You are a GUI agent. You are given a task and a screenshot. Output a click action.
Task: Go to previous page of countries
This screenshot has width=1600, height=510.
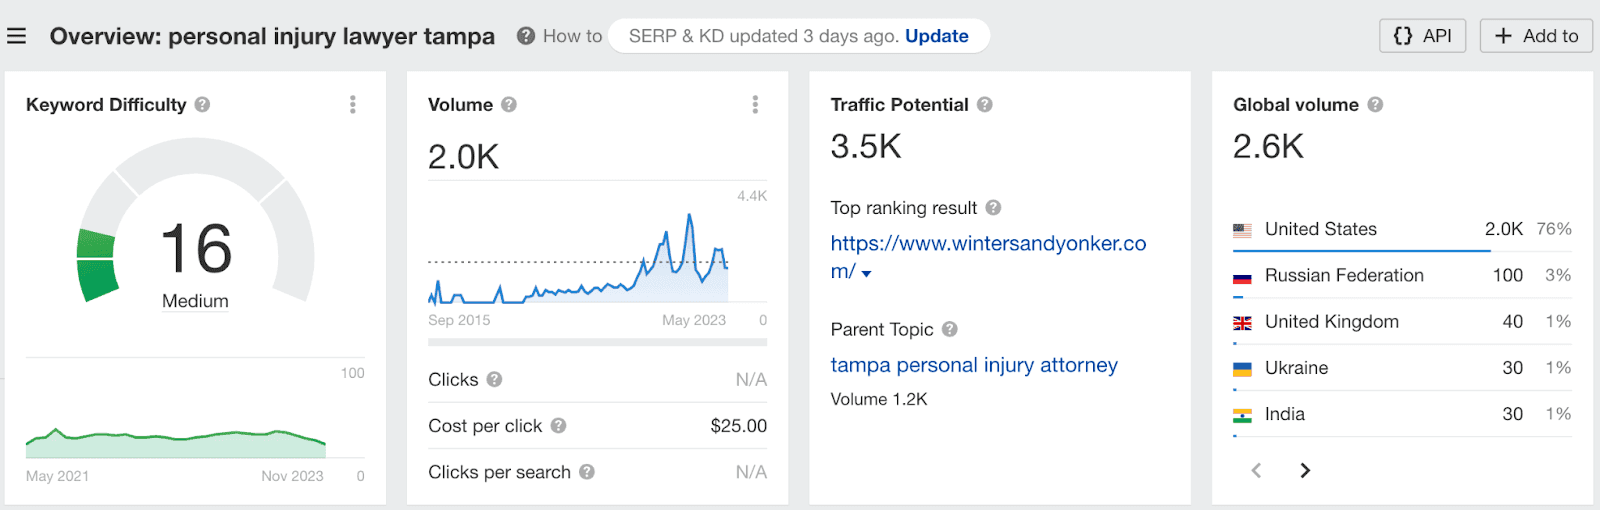[1257, 470]
